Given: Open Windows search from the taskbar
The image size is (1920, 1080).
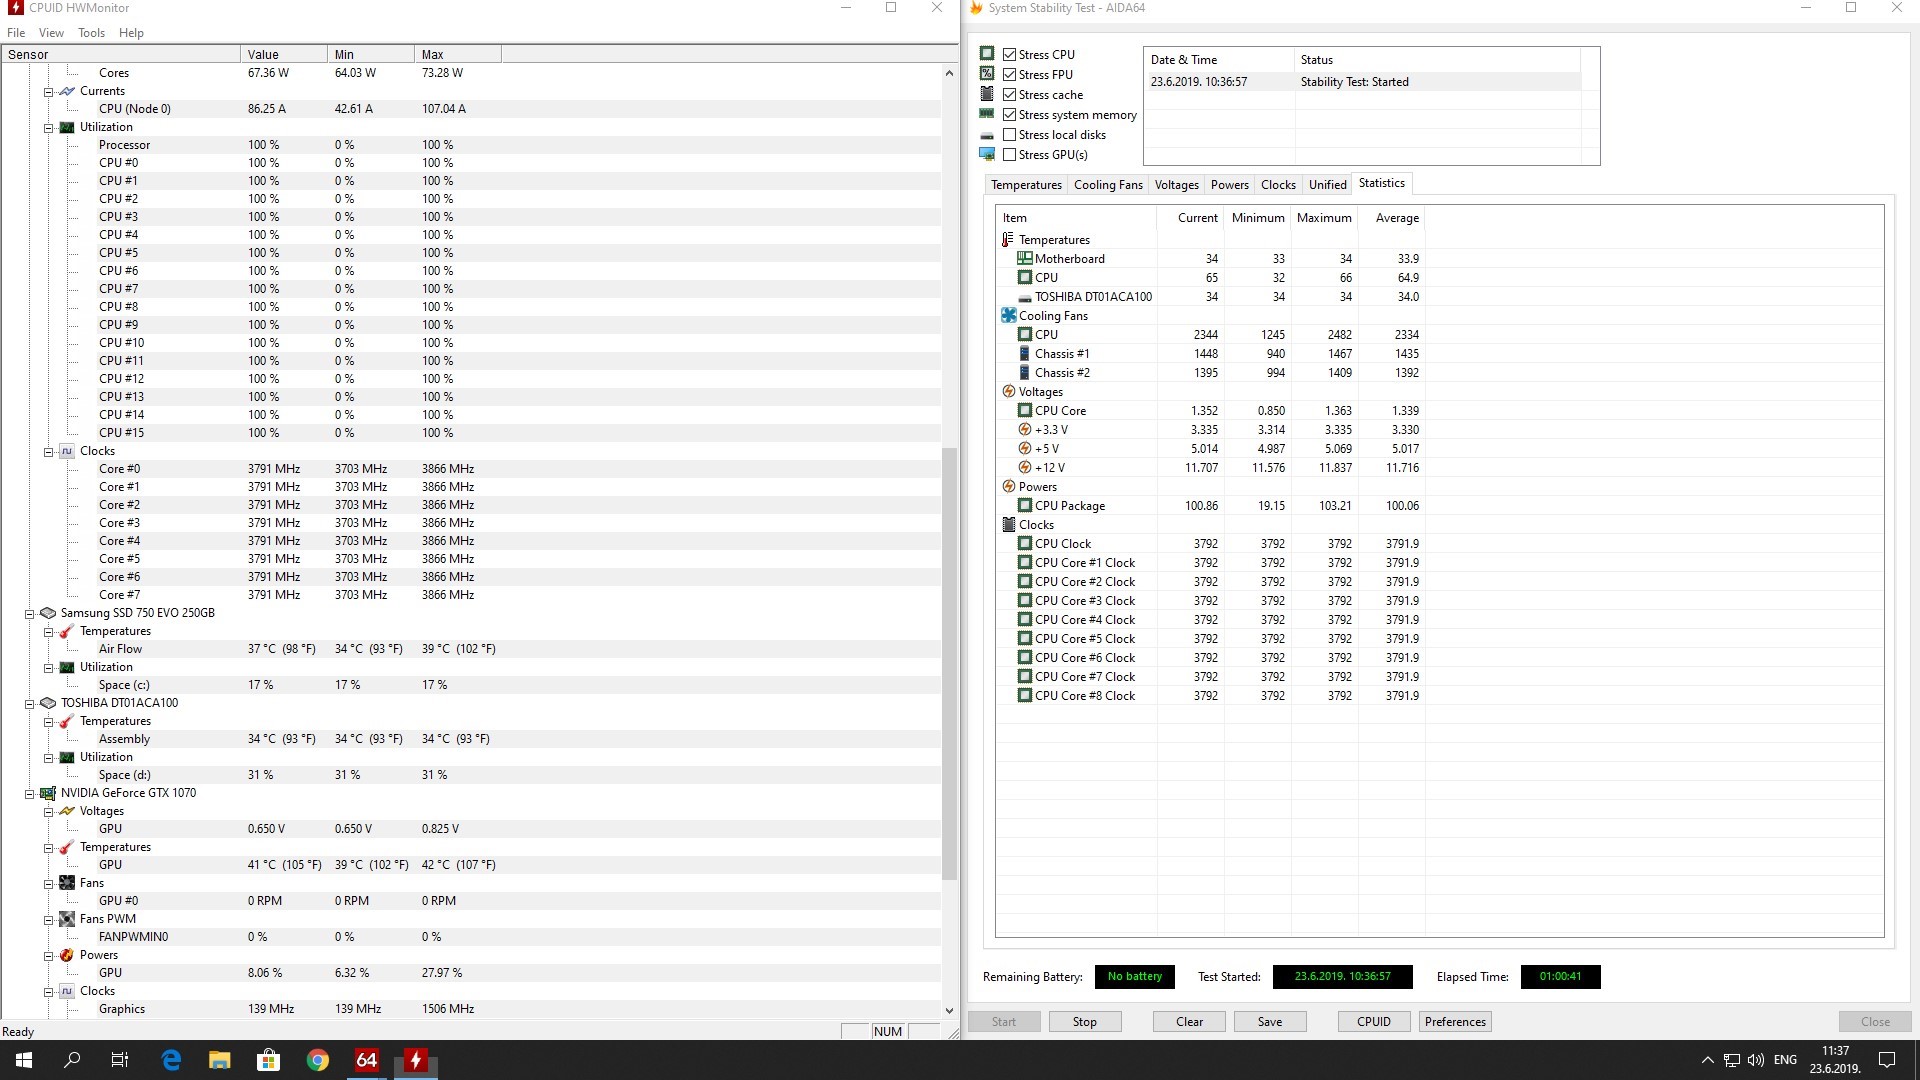Looking at the screenshot, I should pyautogui.click(x=72, y=1060).
